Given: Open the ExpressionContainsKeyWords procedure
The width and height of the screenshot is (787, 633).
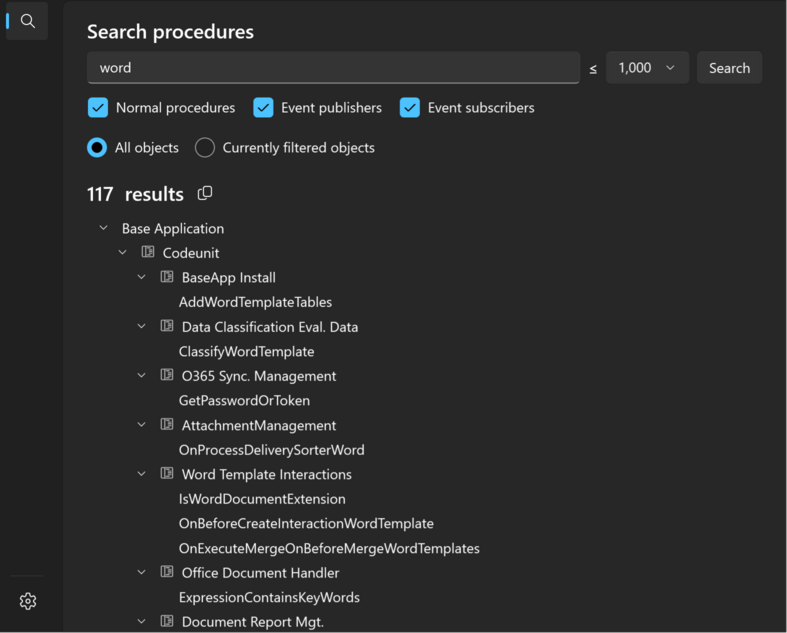Looking at the screenshot, I should [270, 597].
